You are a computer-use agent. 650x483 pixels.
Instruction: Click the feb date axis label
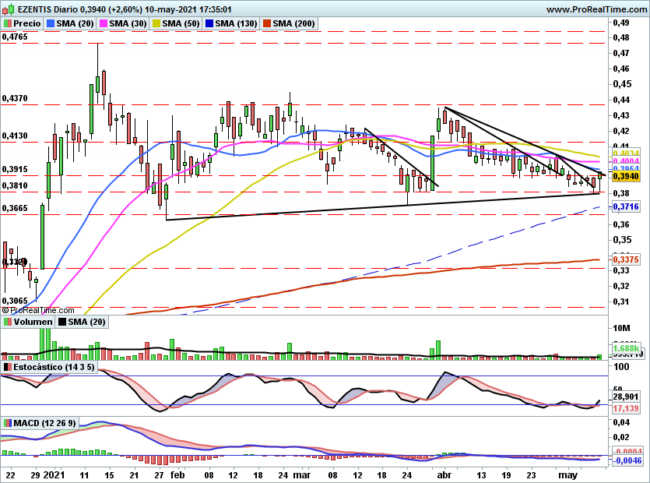178,475
